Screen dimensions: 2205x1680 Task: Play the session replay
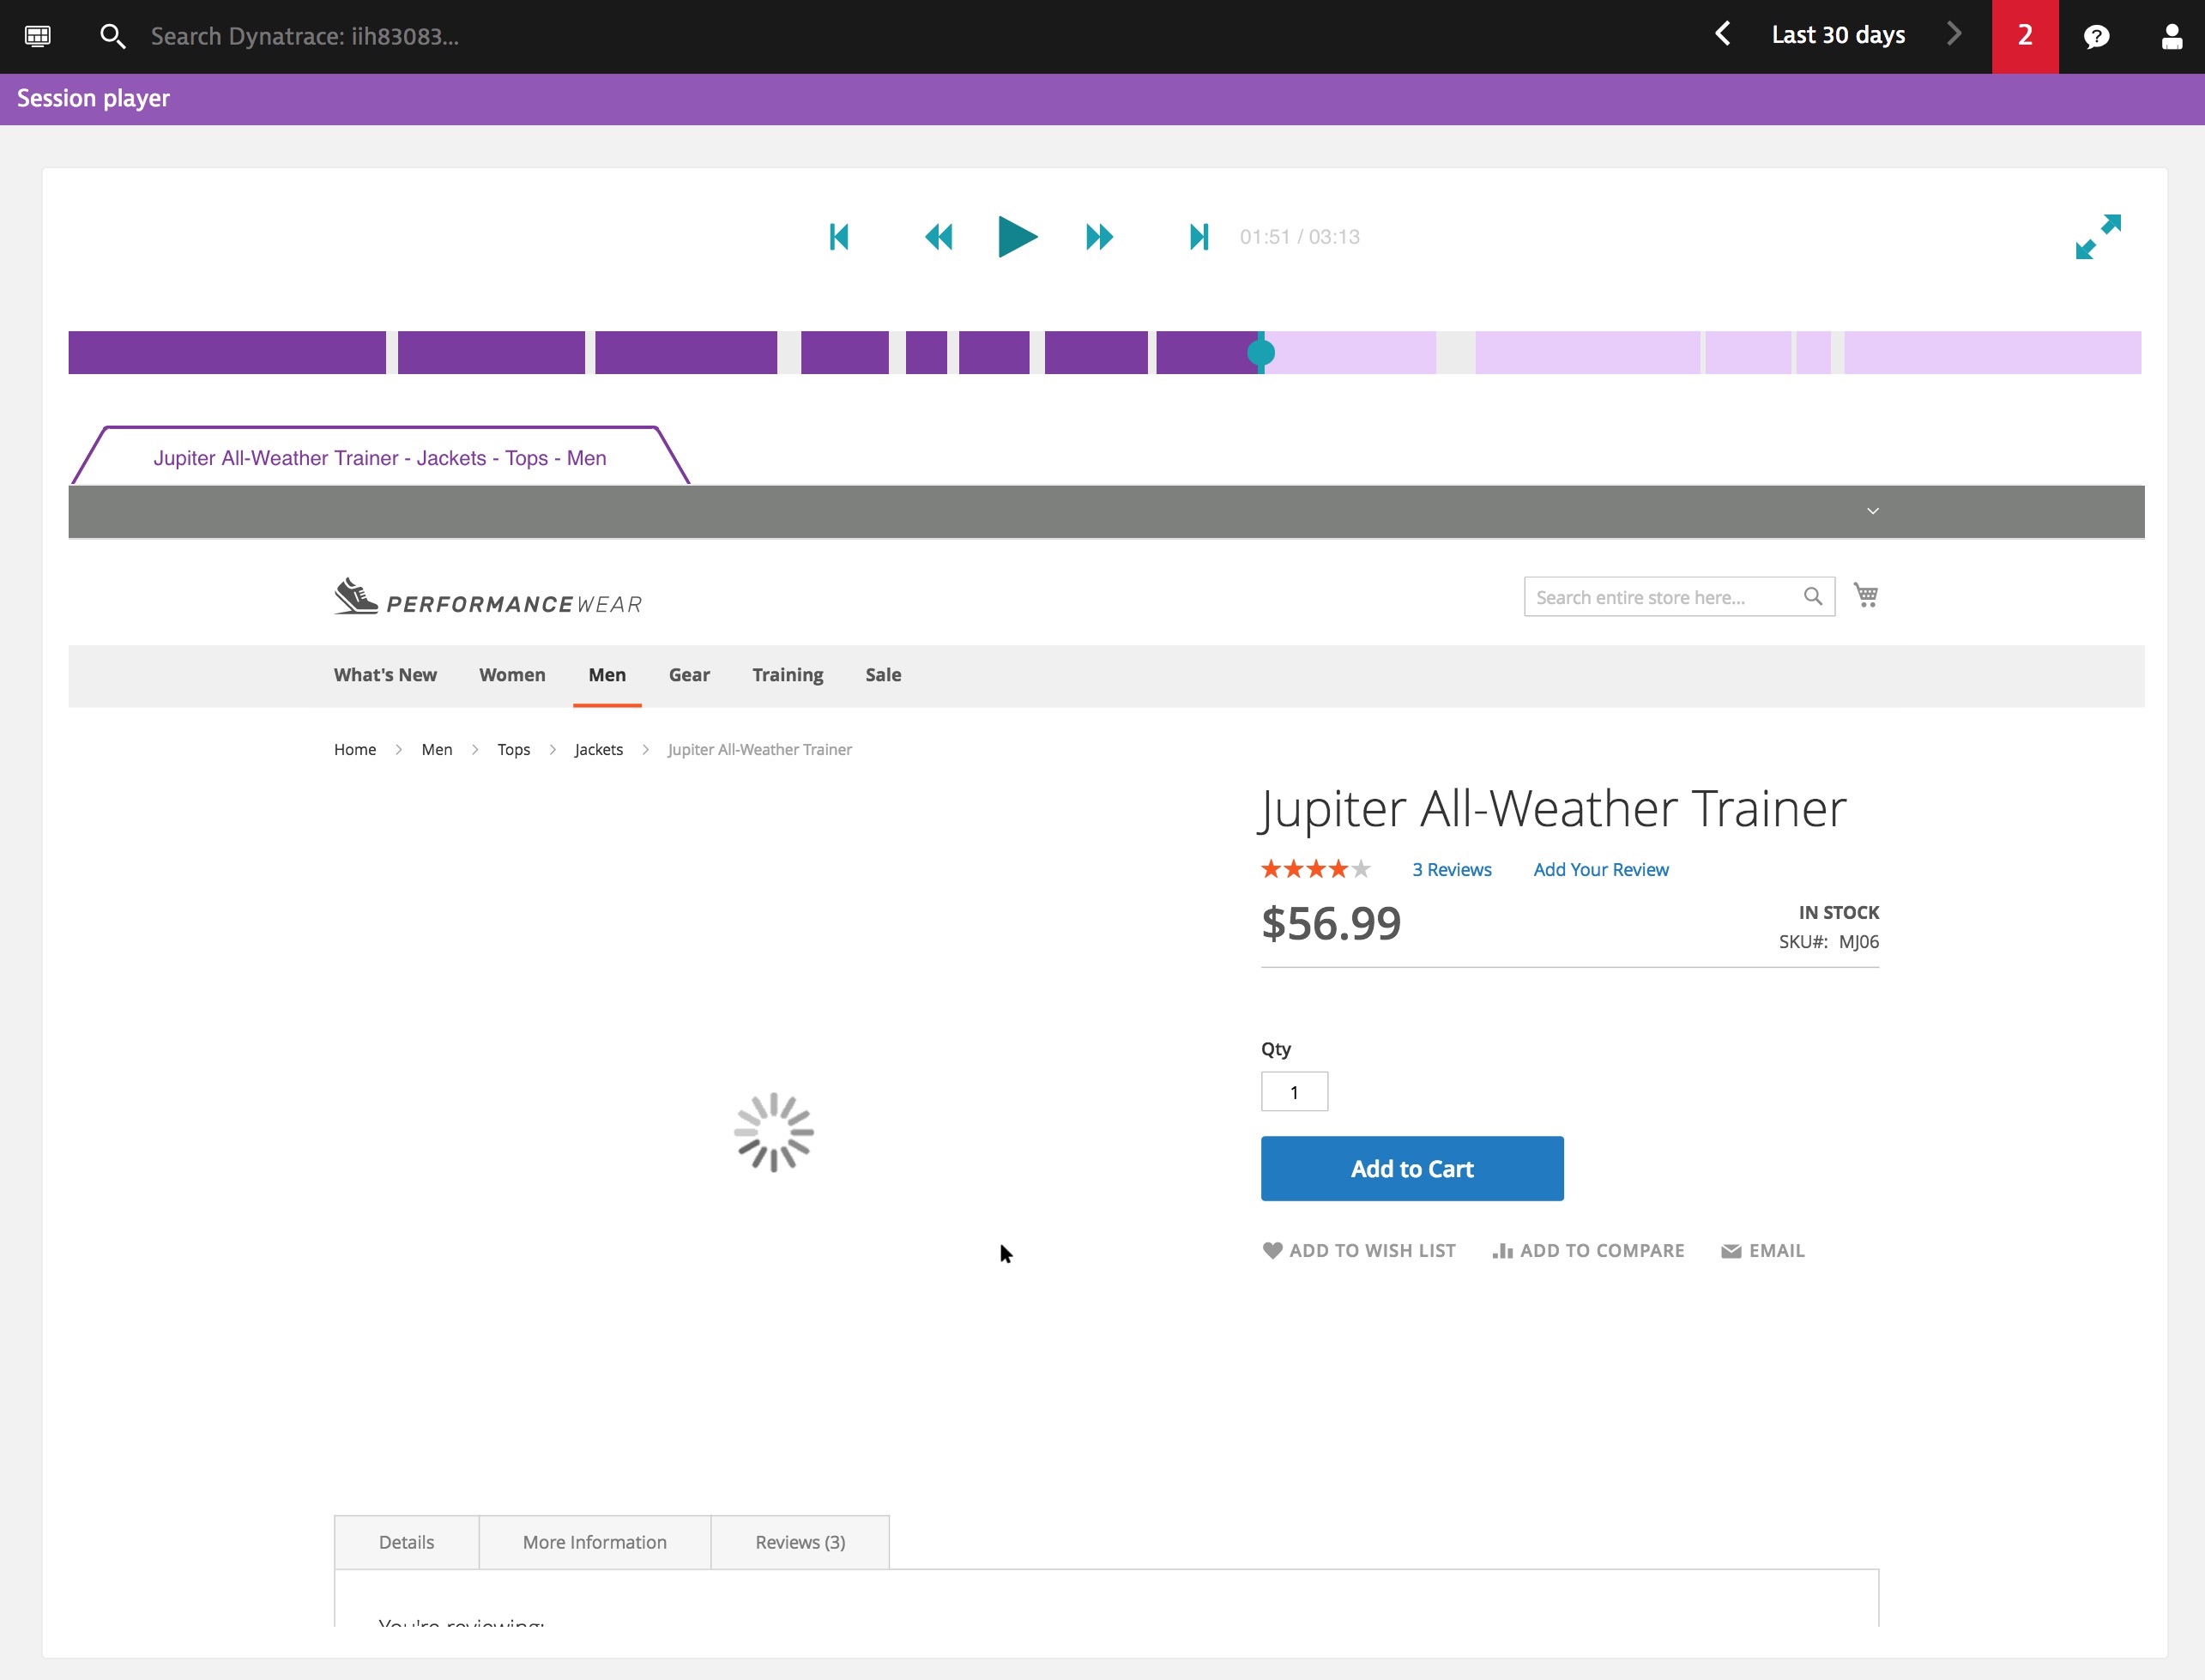click(1017, 237)
